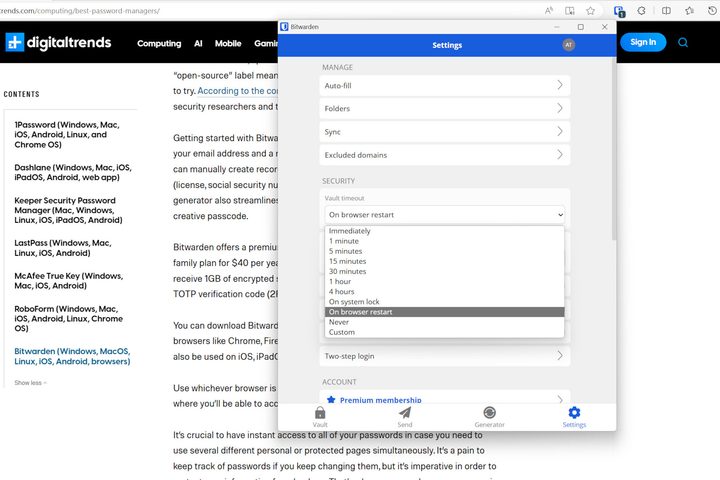
Task: Open the Sync settings row
Action: (444, 132)
